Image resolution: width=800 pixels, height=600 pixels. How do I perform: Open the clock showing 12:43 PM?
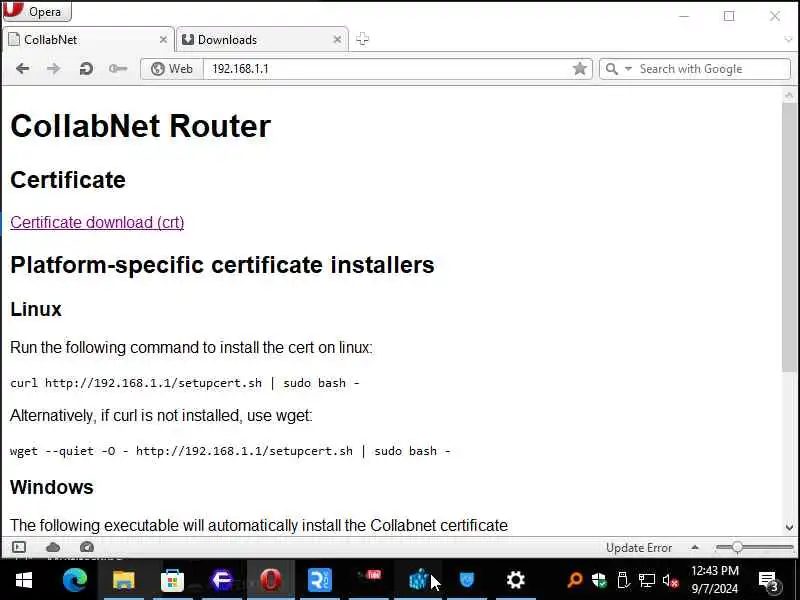tap(715, 580)
